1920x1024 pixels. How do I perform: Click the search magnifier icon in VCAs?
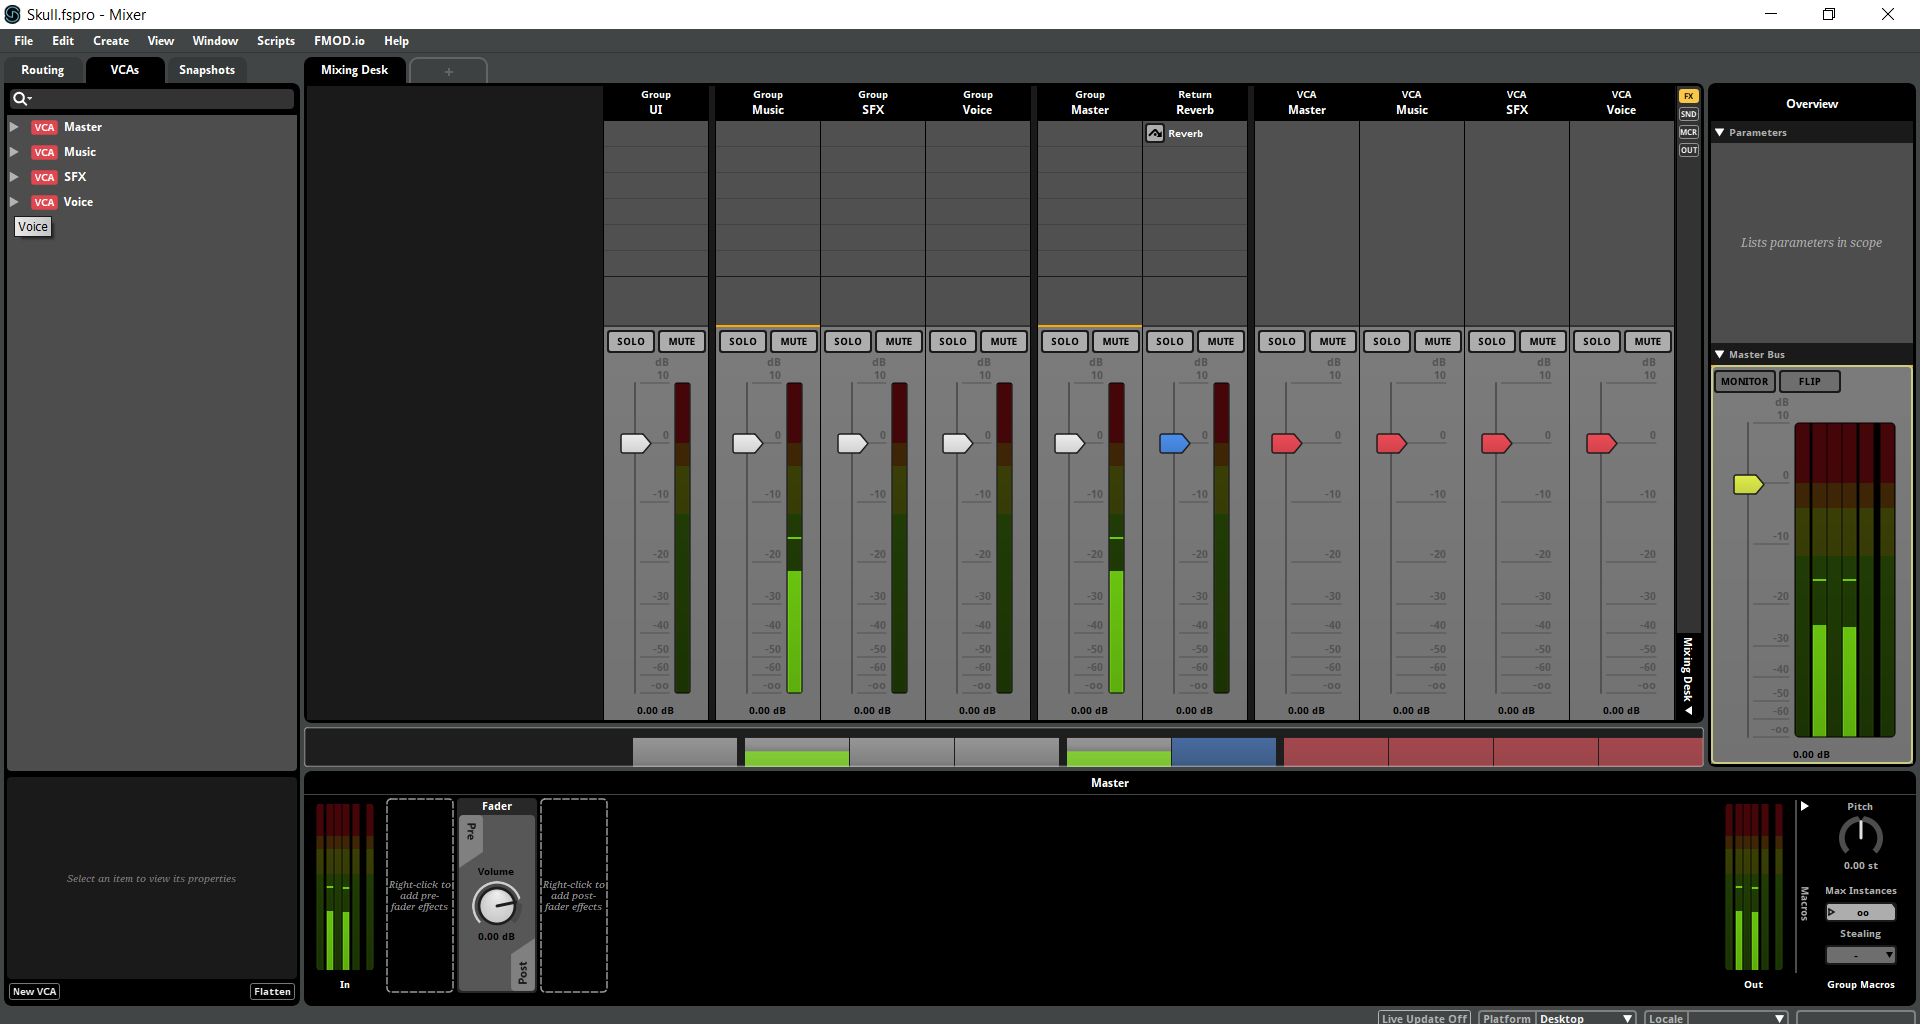(x=20, y=98)
